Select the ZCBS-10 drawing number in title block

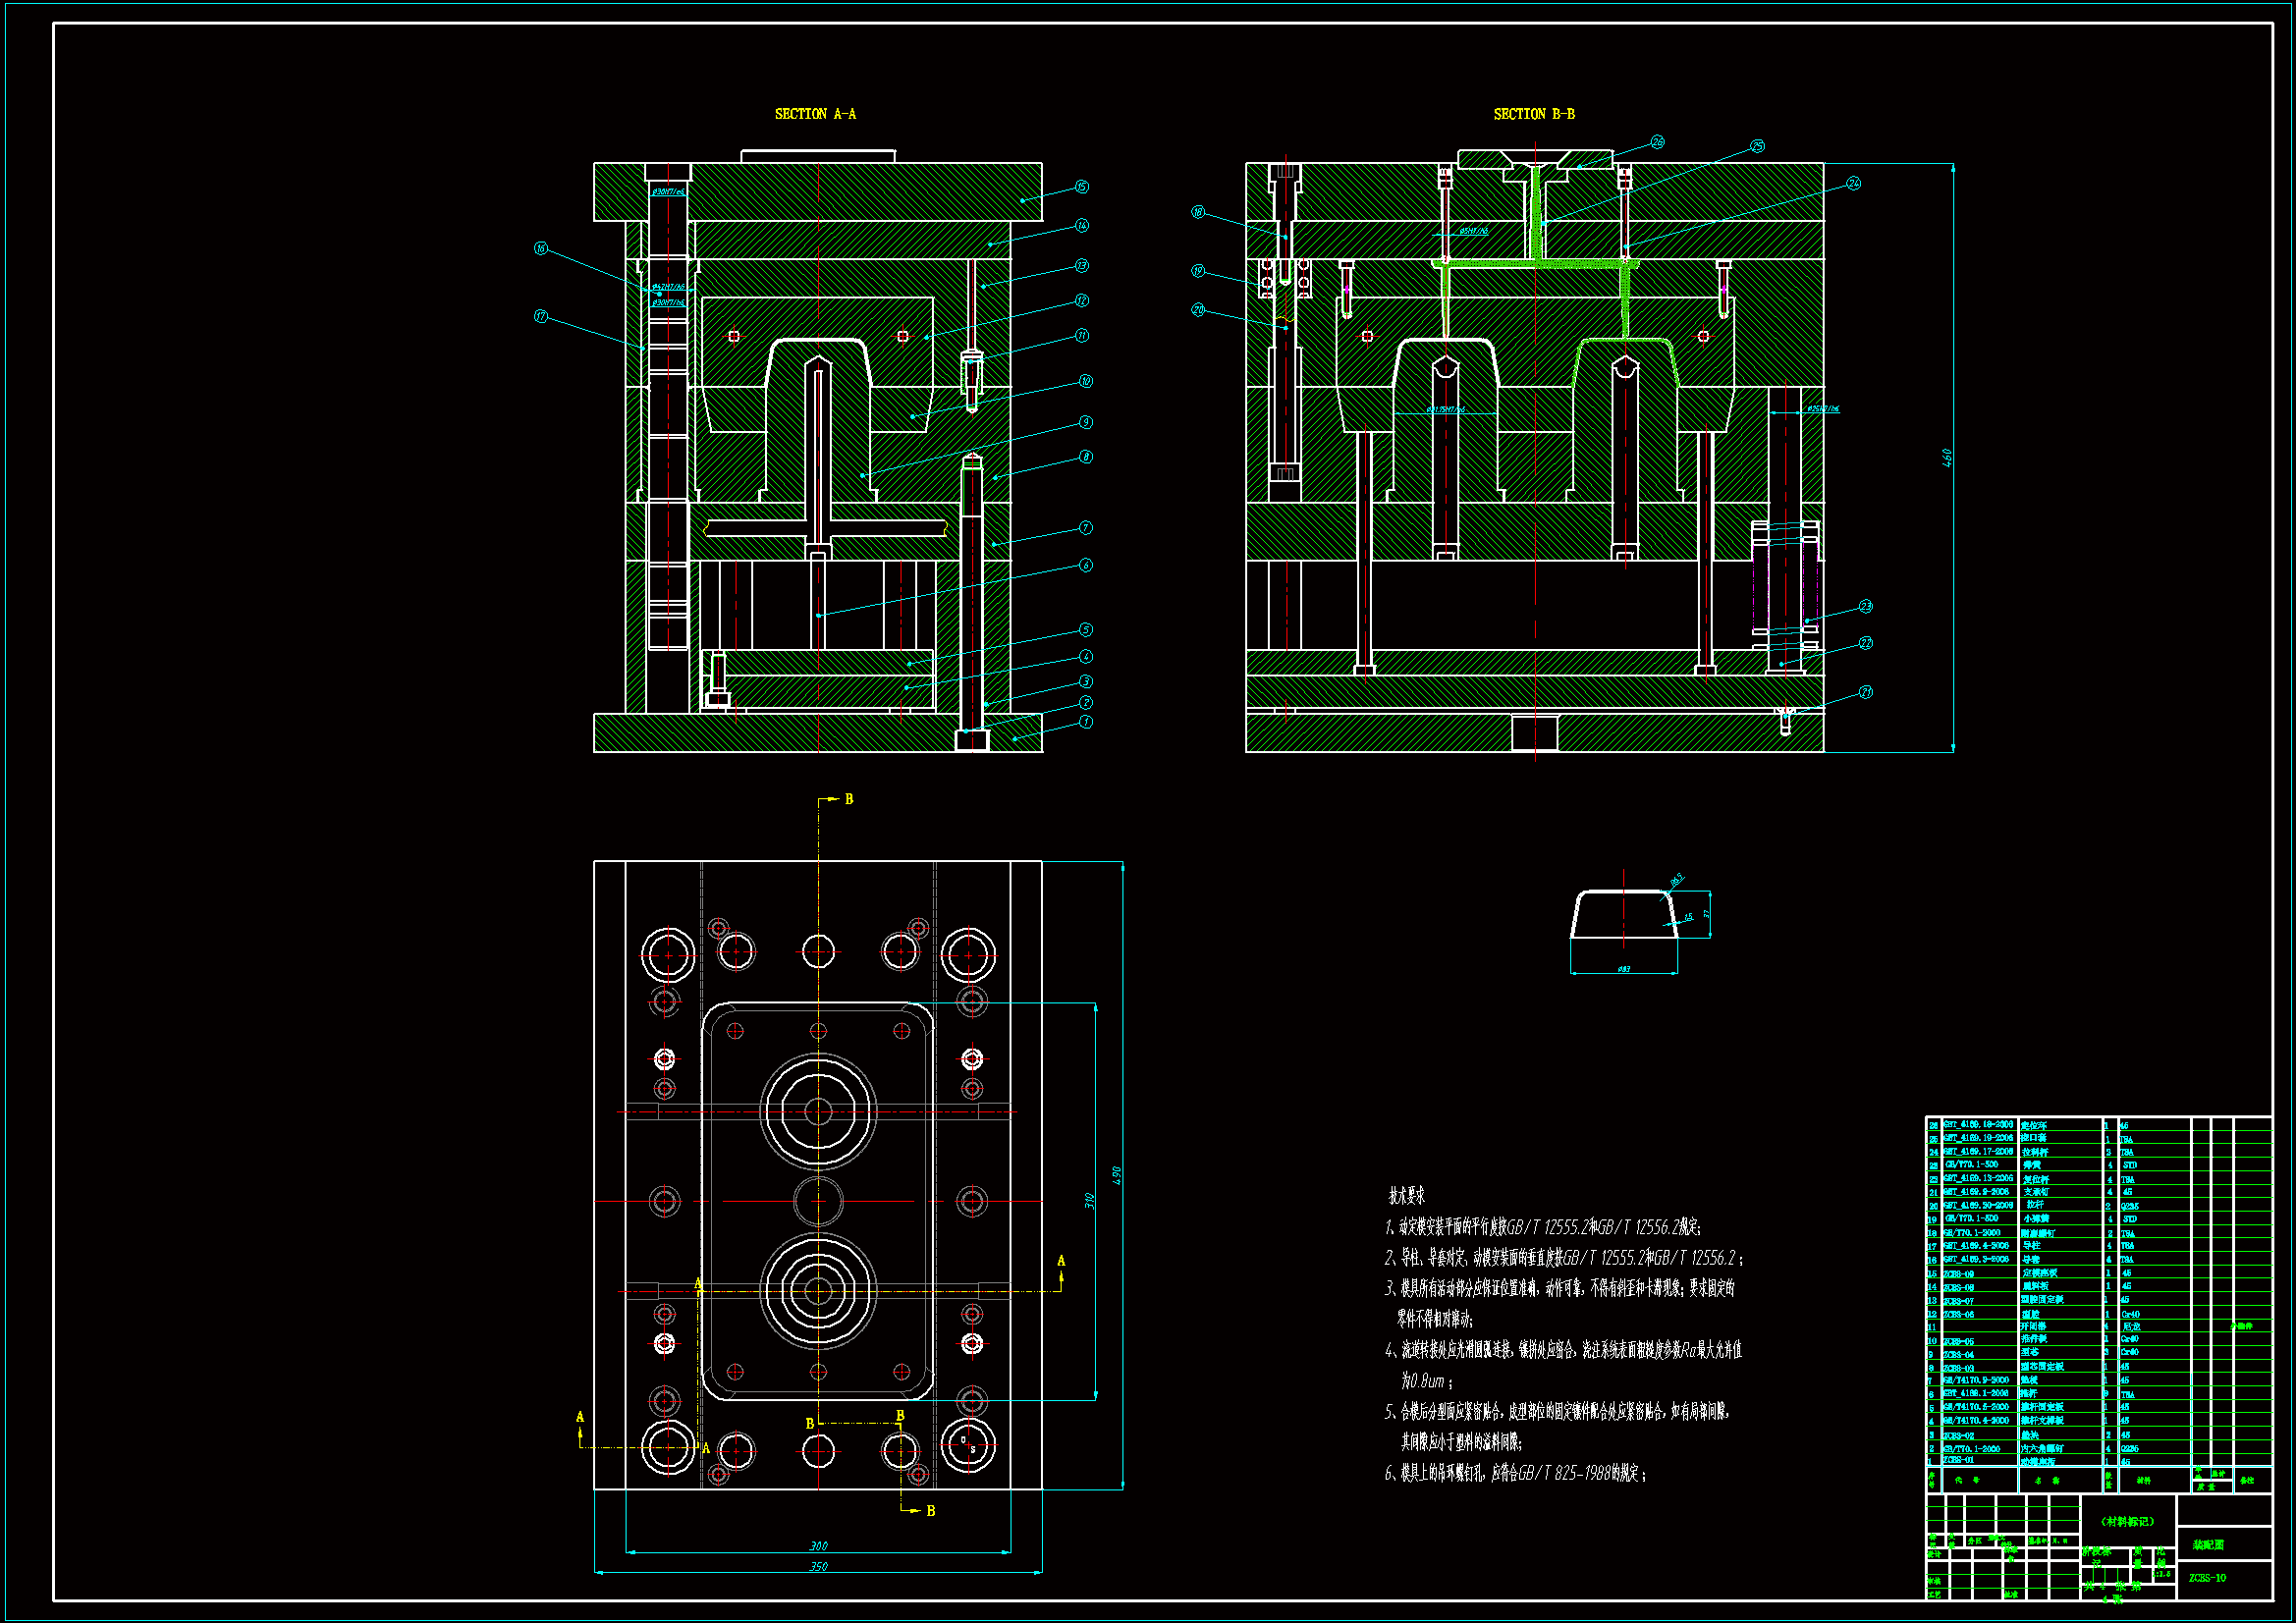coord(2207,1577)
